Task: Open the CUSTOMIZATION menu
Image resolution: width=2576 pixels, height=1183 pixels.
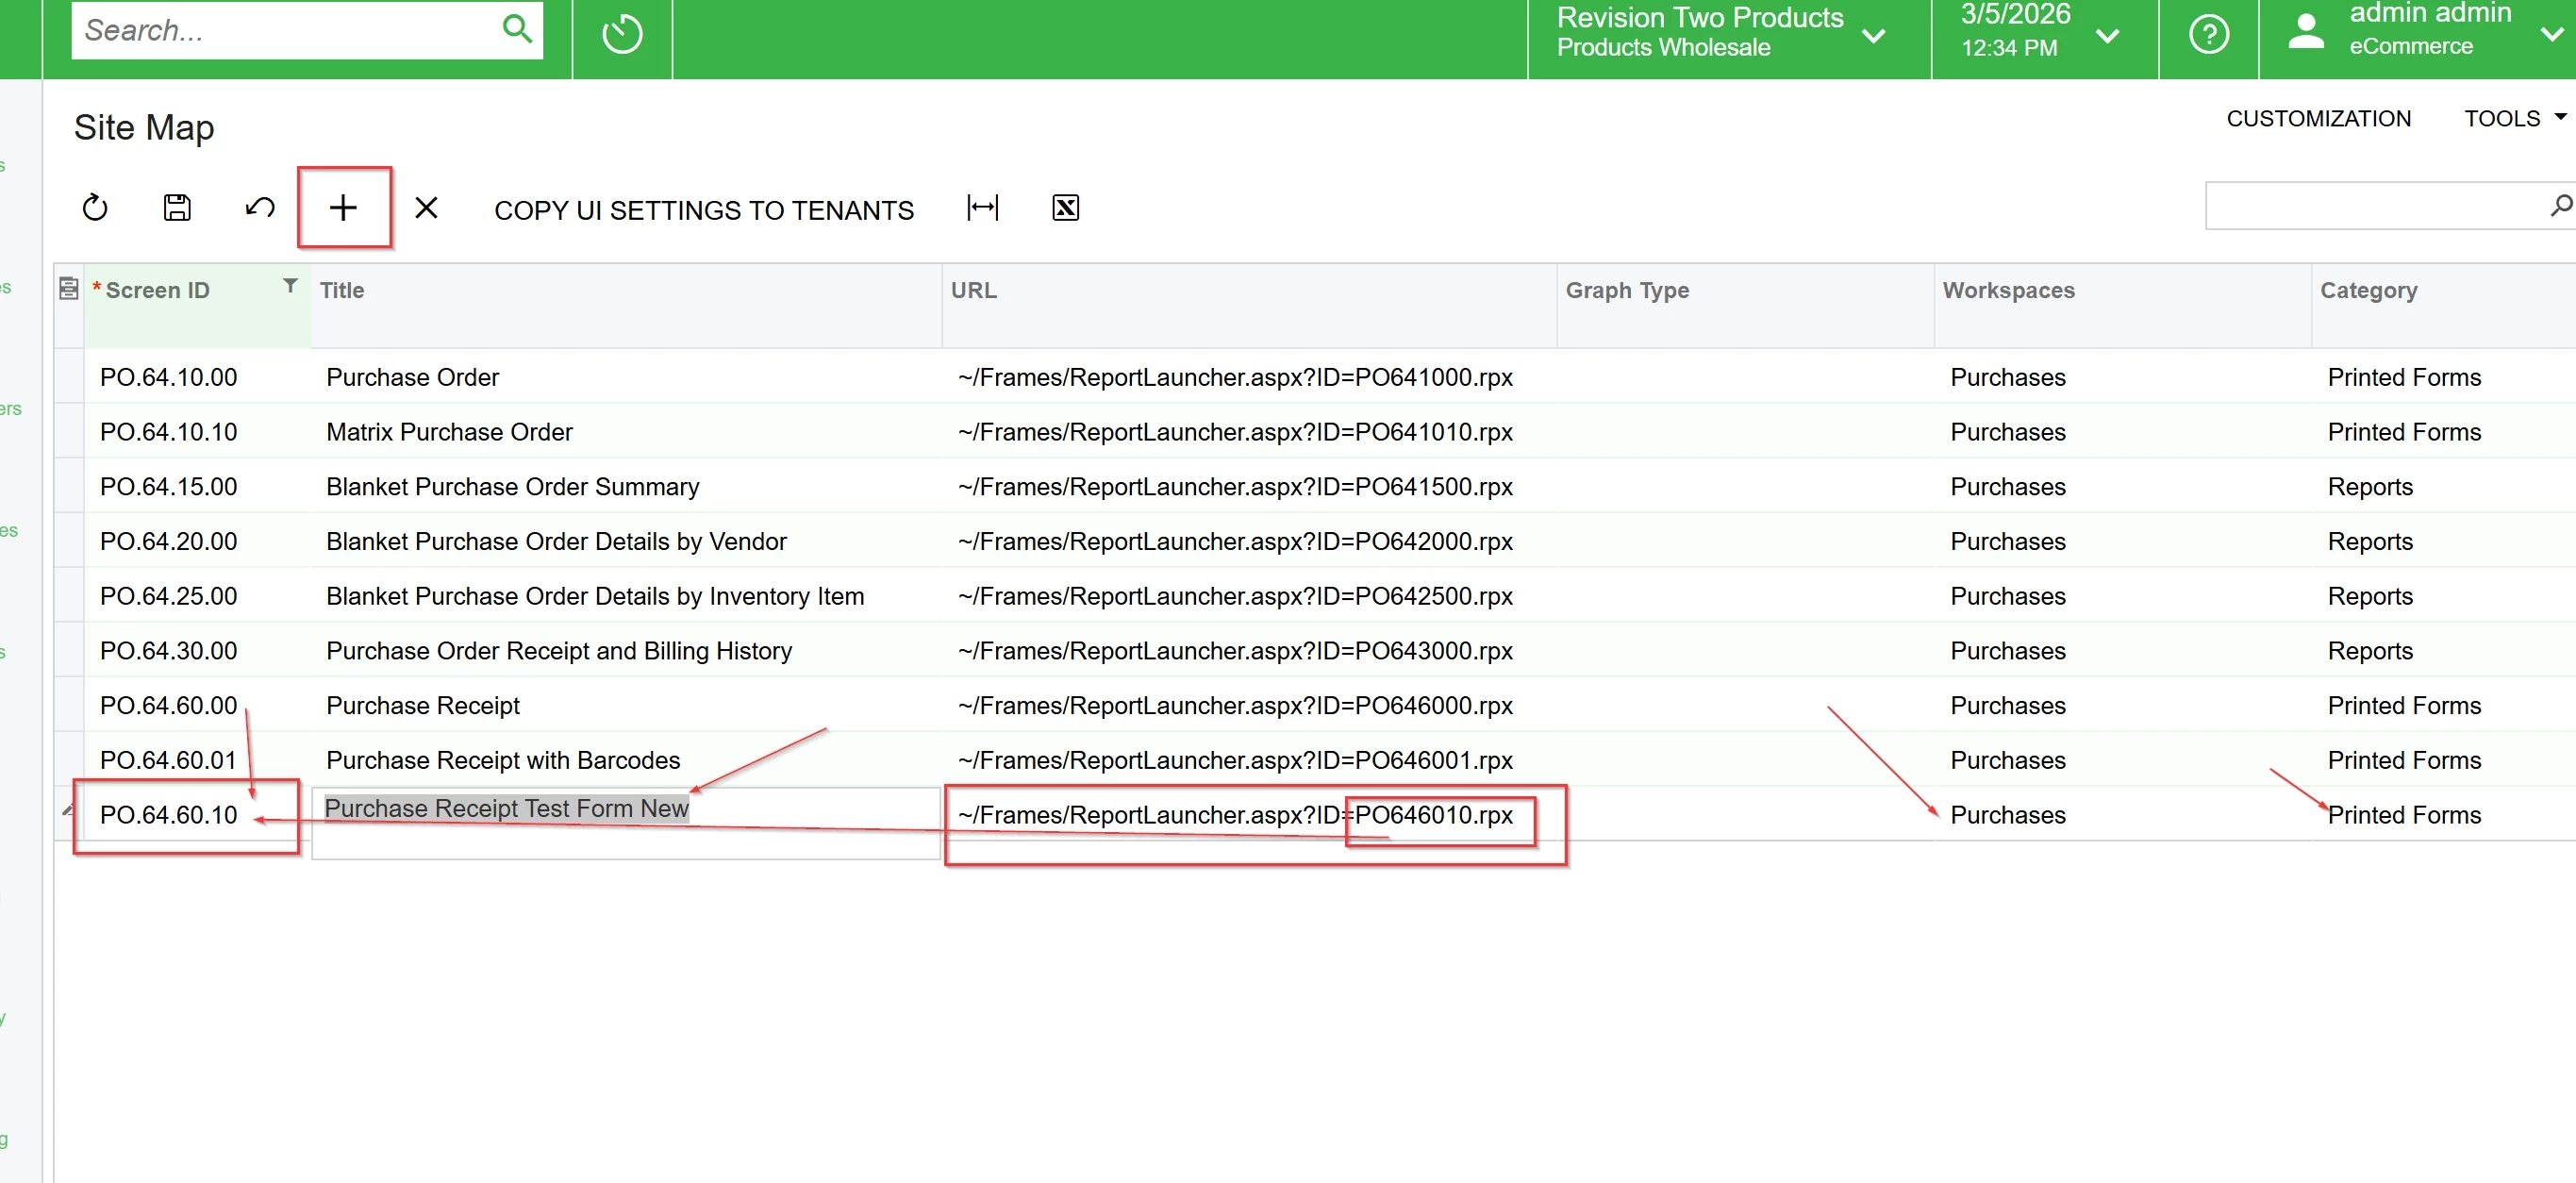Action: pyautogui.click(x=2318, y=119)
